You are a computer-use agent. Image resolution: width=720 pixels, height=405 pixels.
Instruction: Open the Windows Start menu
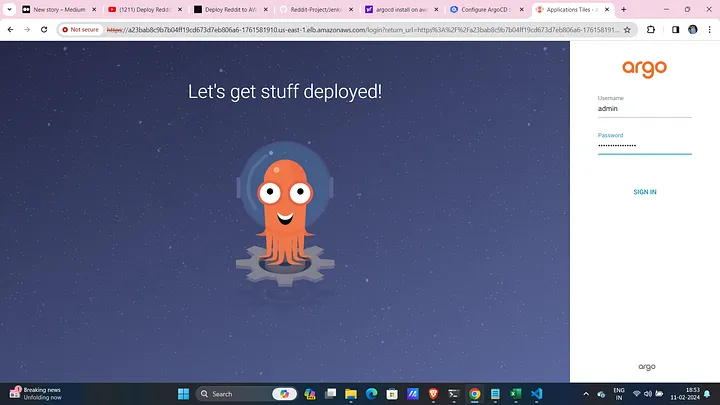(183, 394)
